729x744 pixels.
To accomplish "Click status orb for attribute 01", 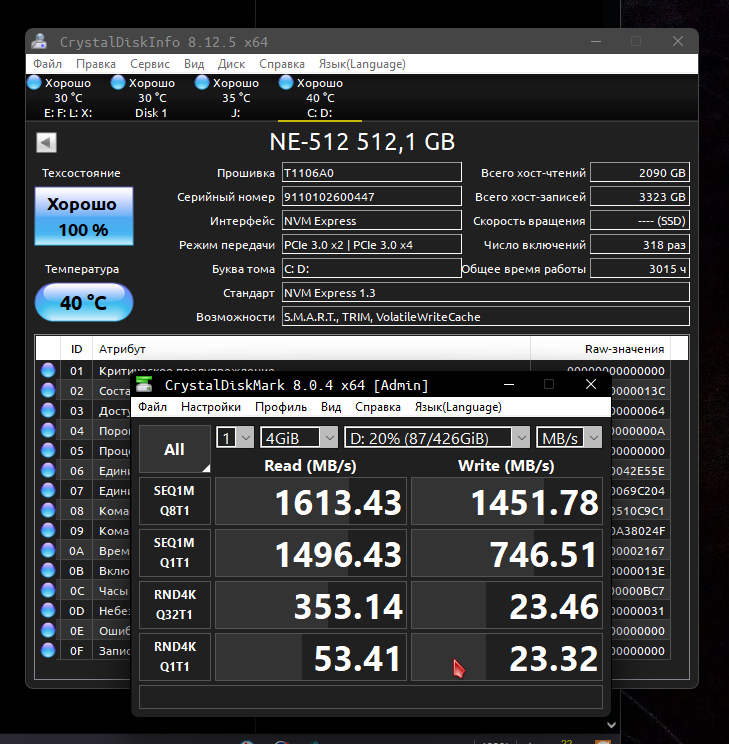I will [48, 370].
